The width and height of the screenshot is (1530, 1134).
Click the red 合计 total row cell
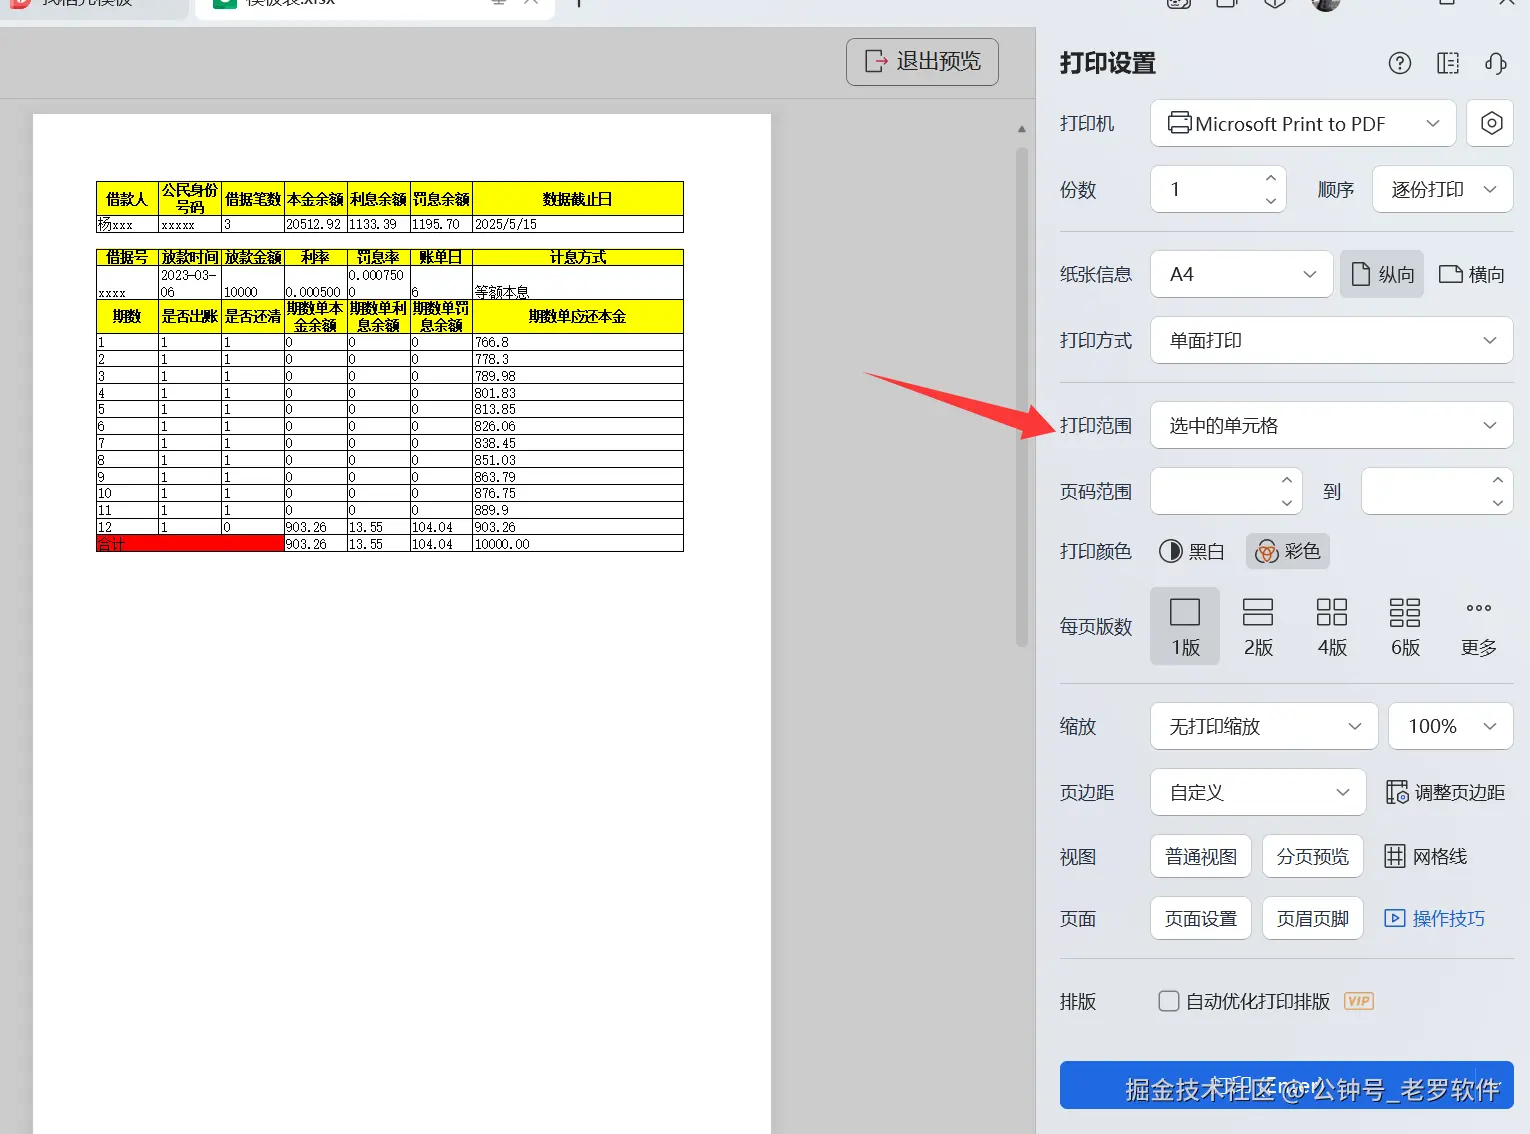[190, 544]
